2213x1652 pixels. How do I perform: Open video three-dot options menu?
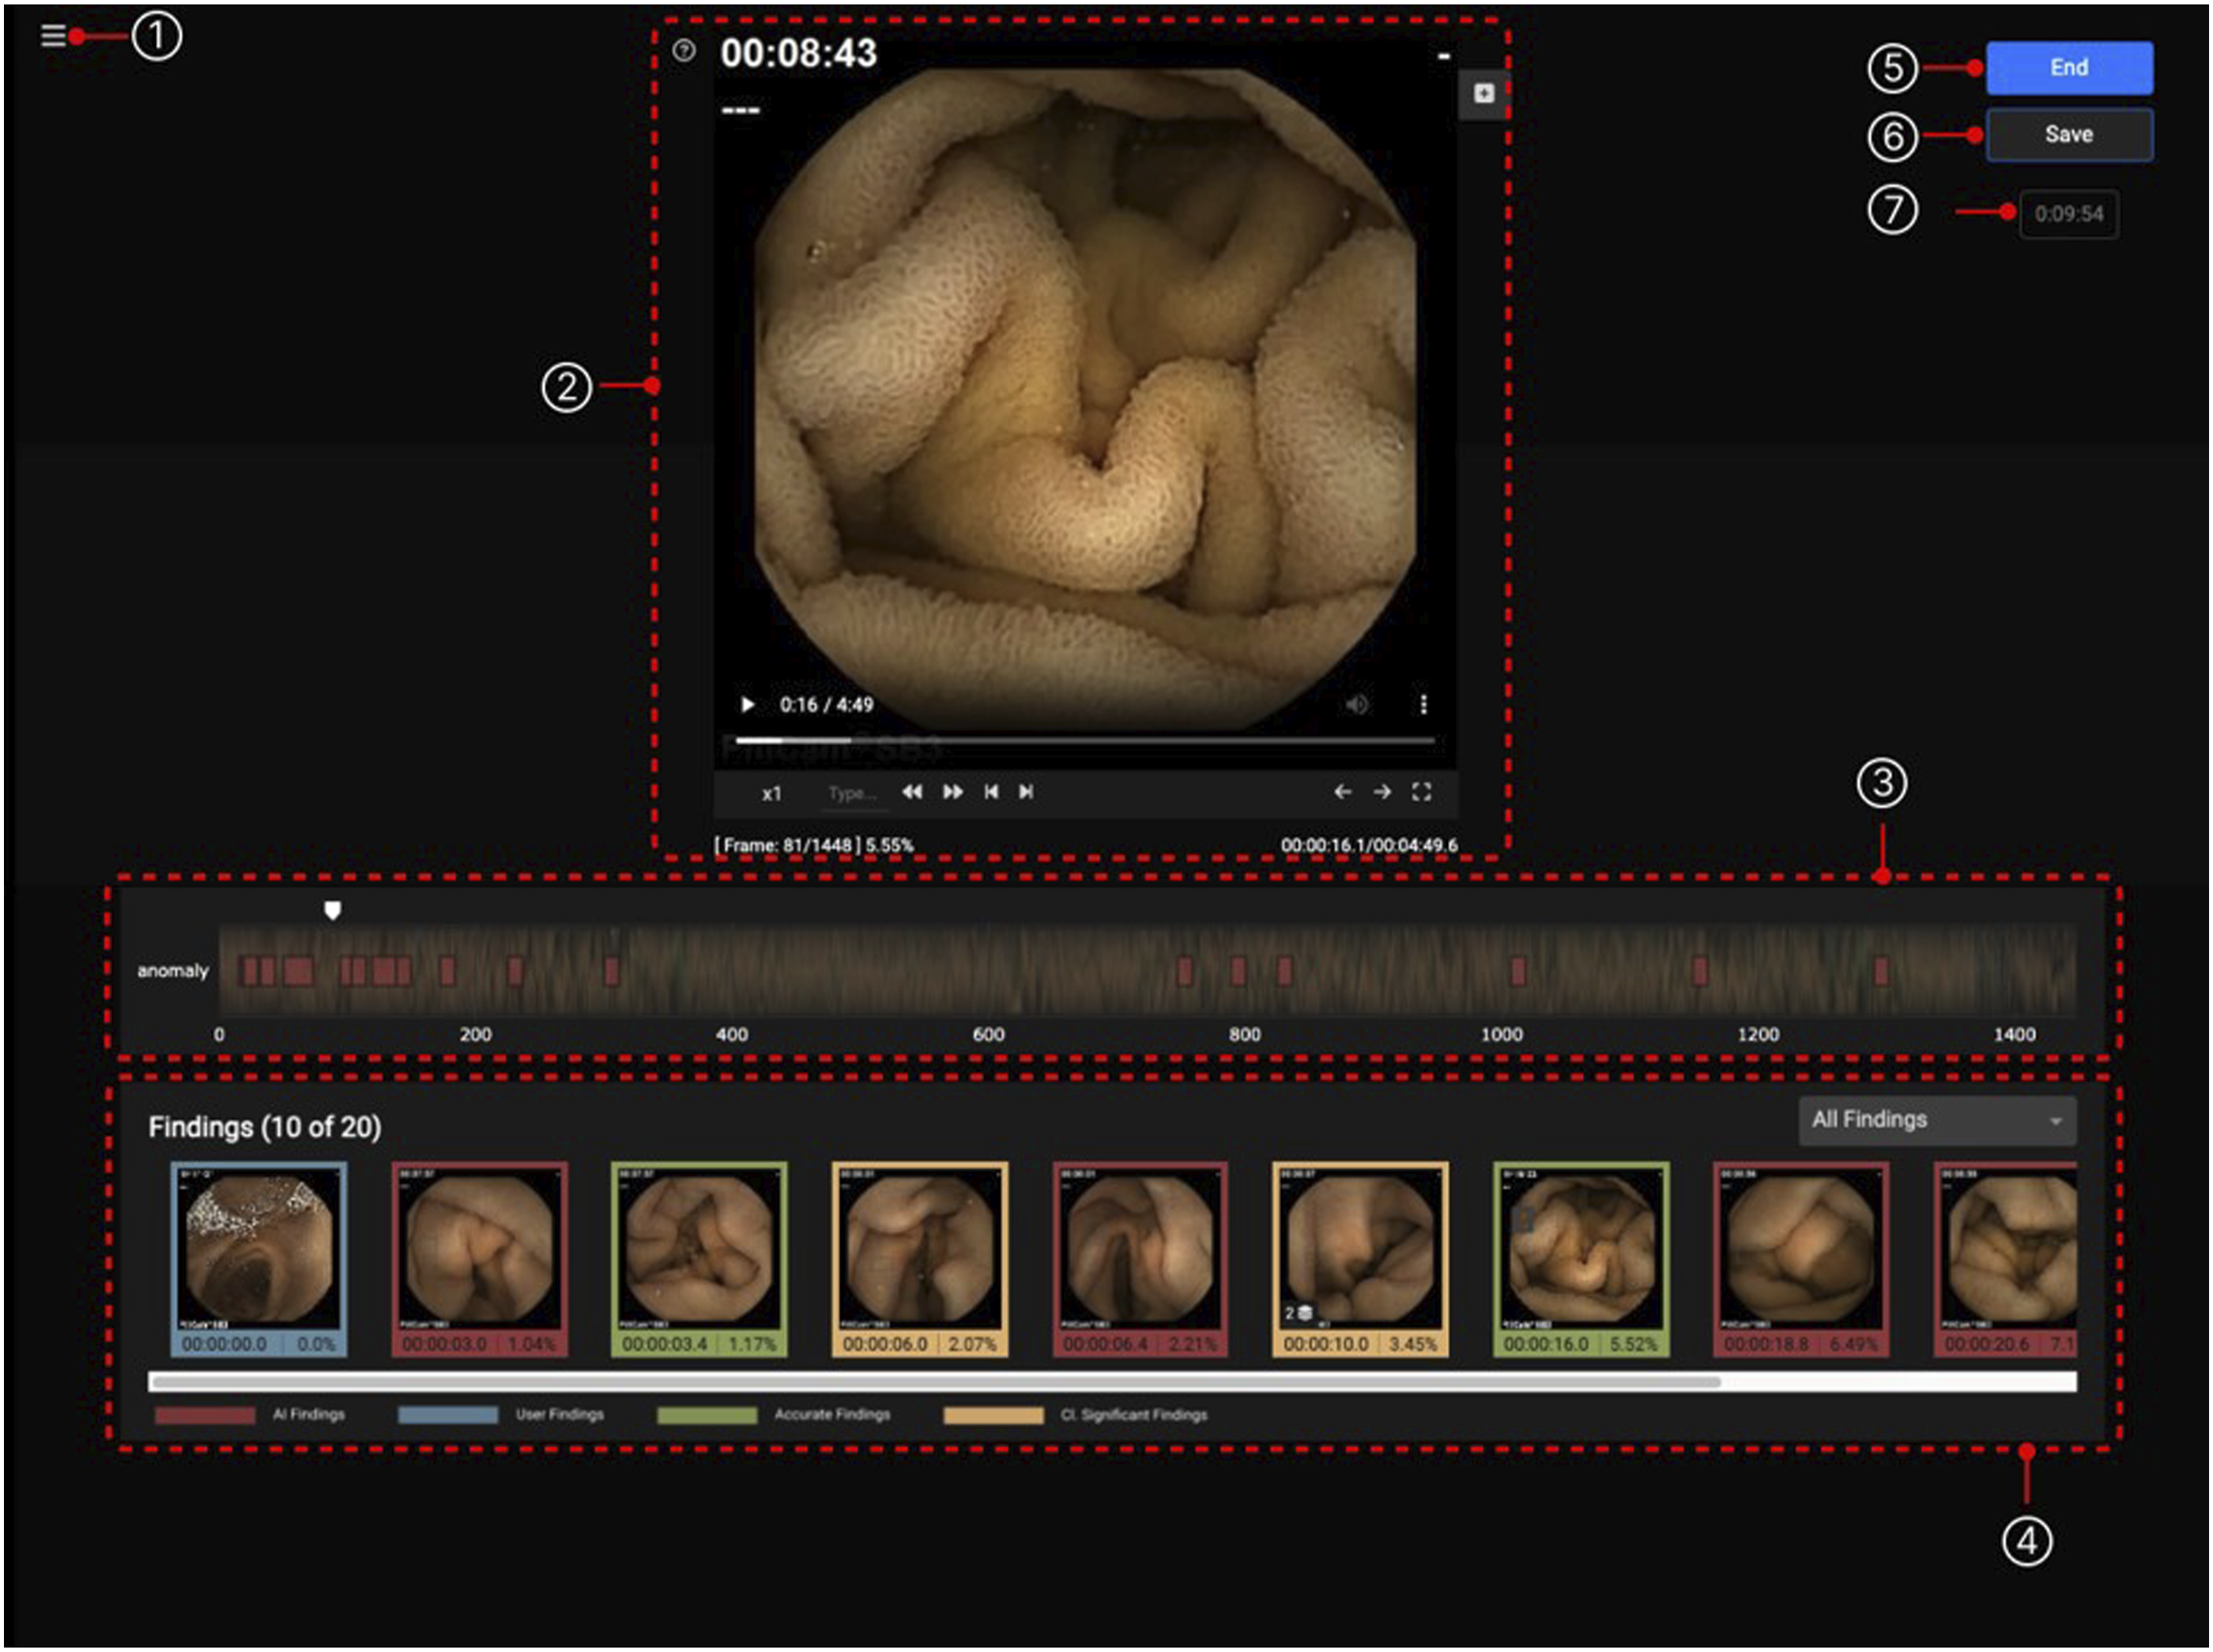point(1424,704)
